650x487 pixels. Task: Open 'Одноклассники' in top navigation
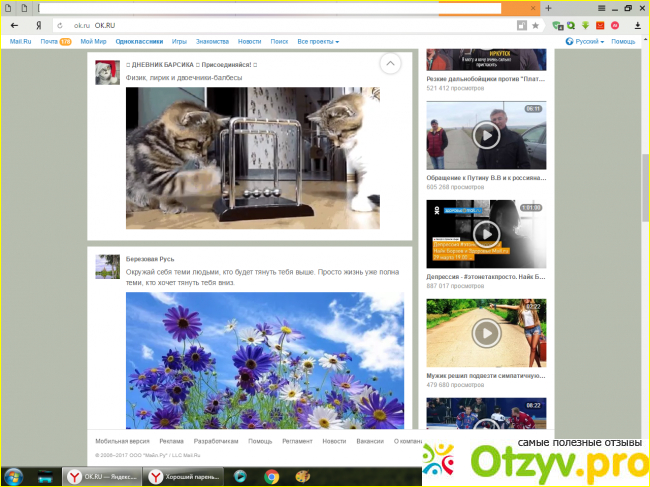pyautogui.click(x=139, y=42)
